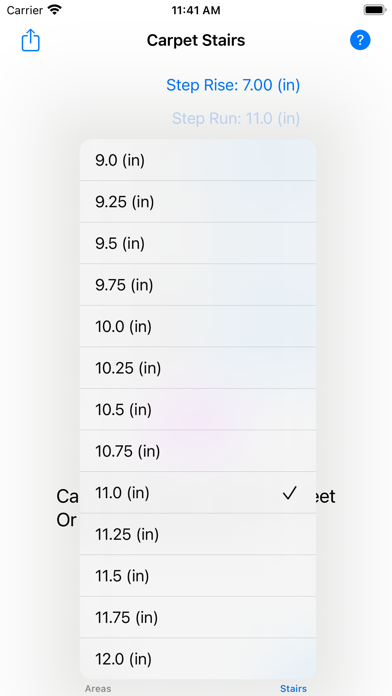Pick the 10.5 (in) option
392x696 pixels.
pos(198,409)
